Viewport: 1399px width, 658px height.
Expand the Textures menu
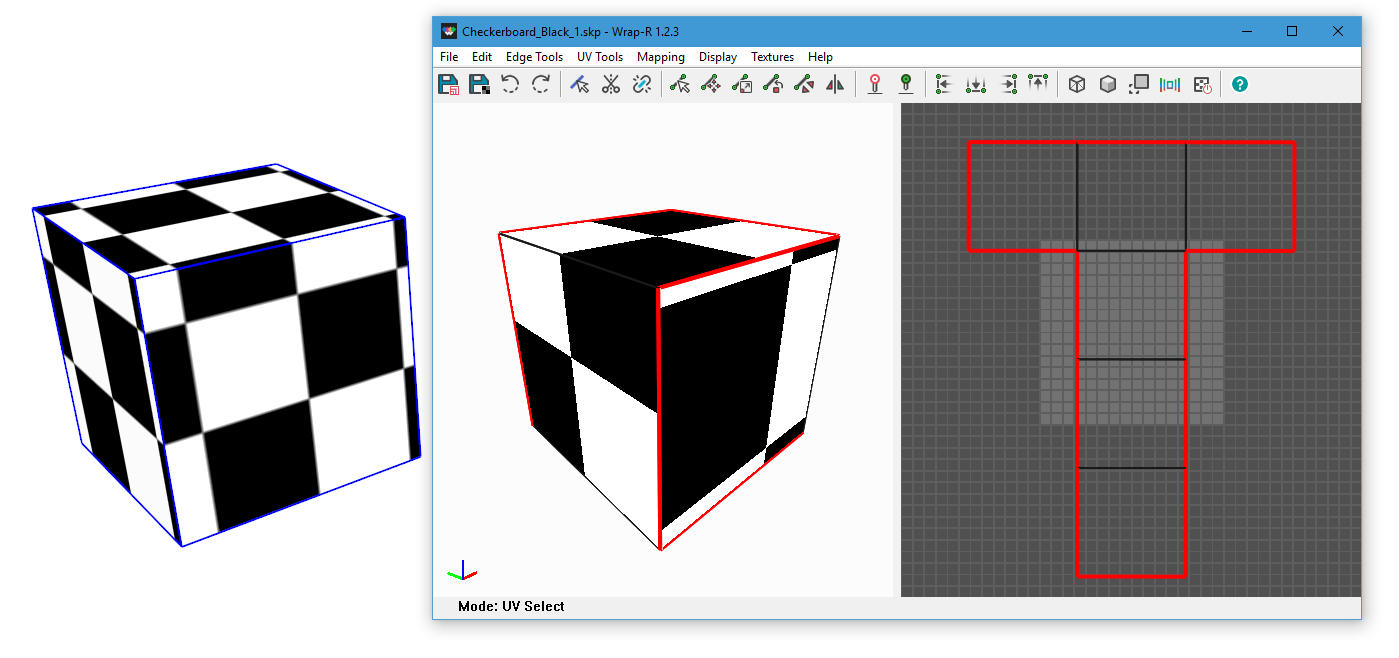click(x=772, y=57)
